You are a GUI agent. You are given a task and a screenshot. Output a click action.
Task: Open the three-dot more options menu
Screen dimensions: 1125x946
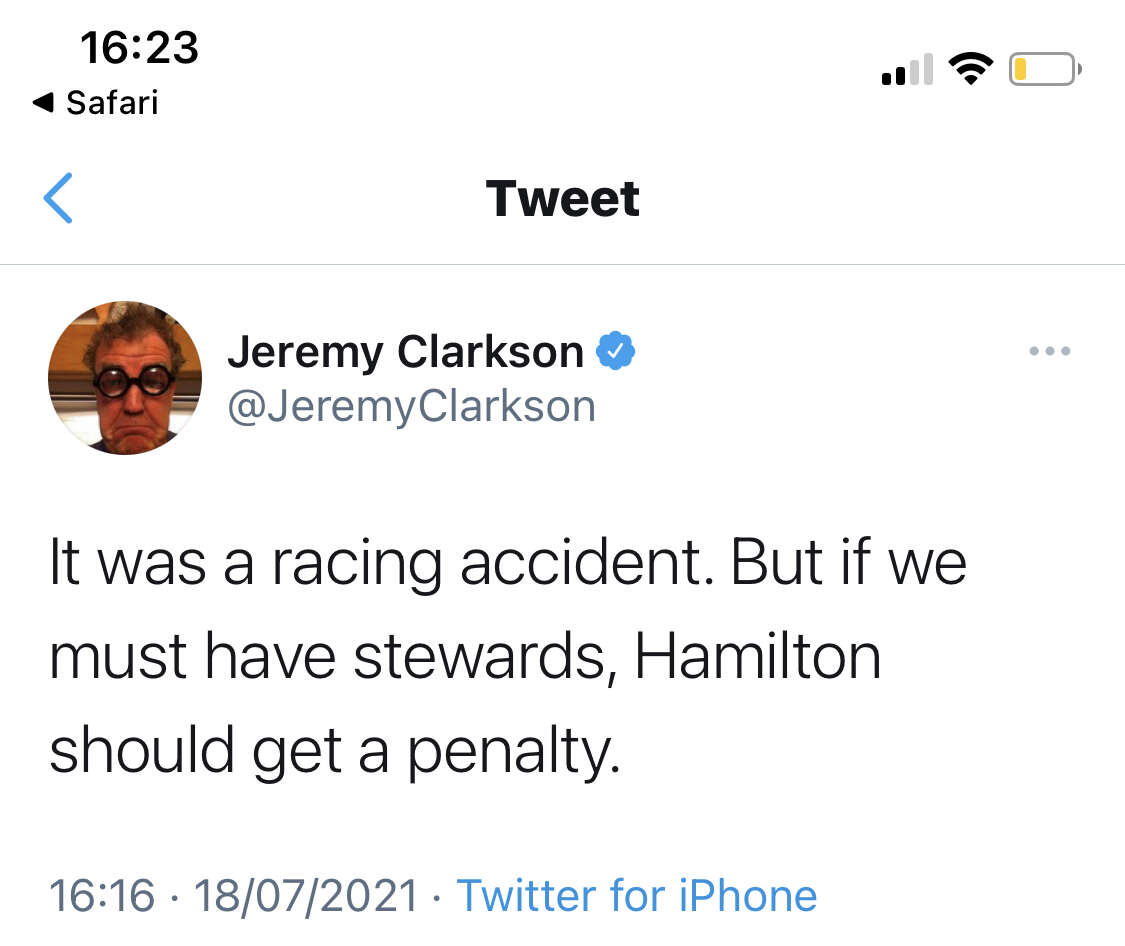point(1049,351)
